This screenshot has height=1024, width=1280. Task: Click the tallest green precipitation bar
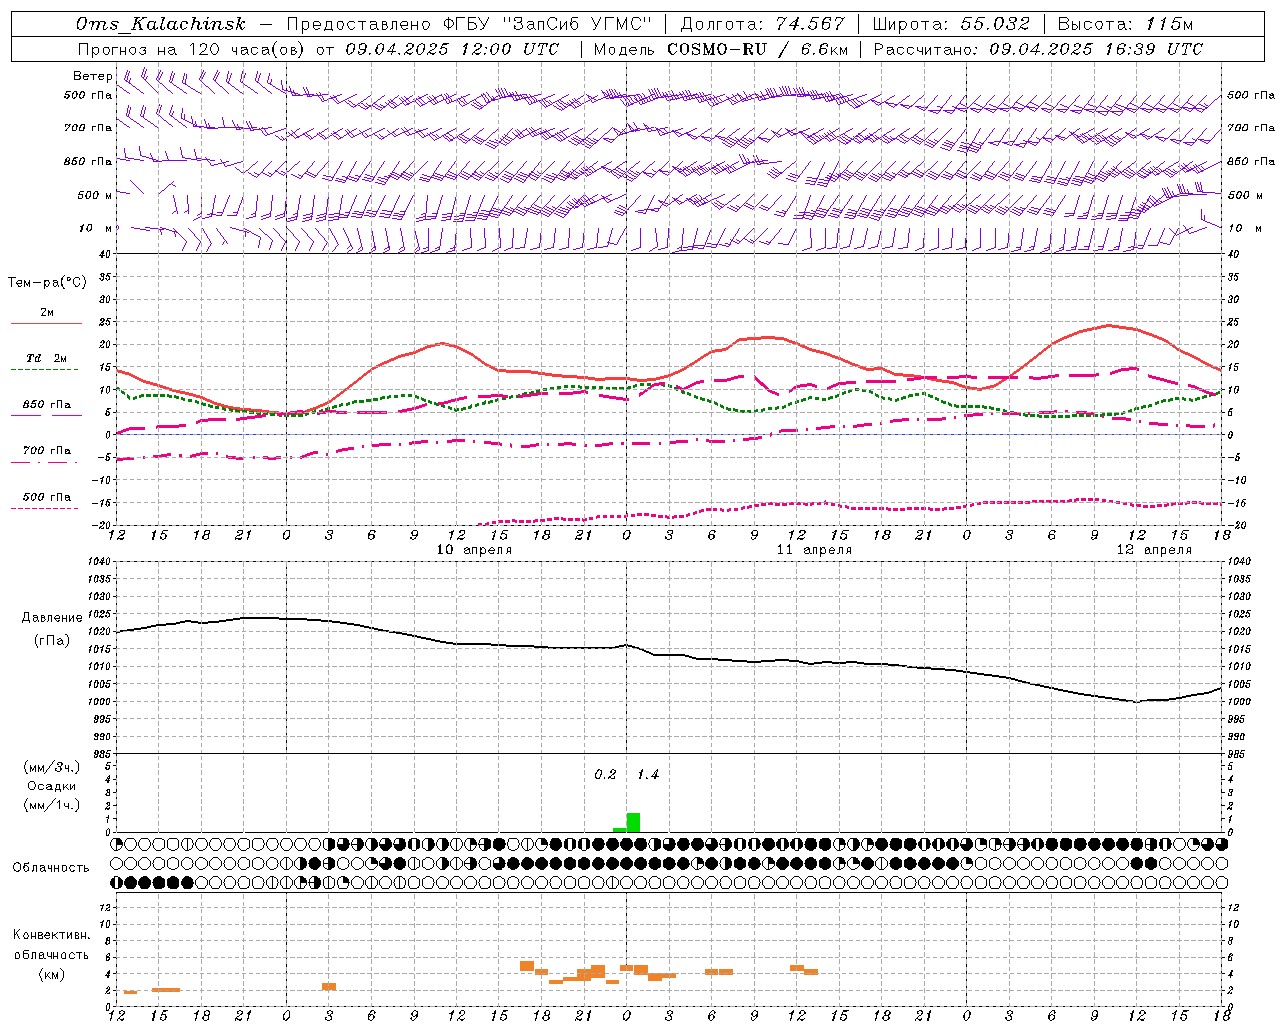pos(633,823)
